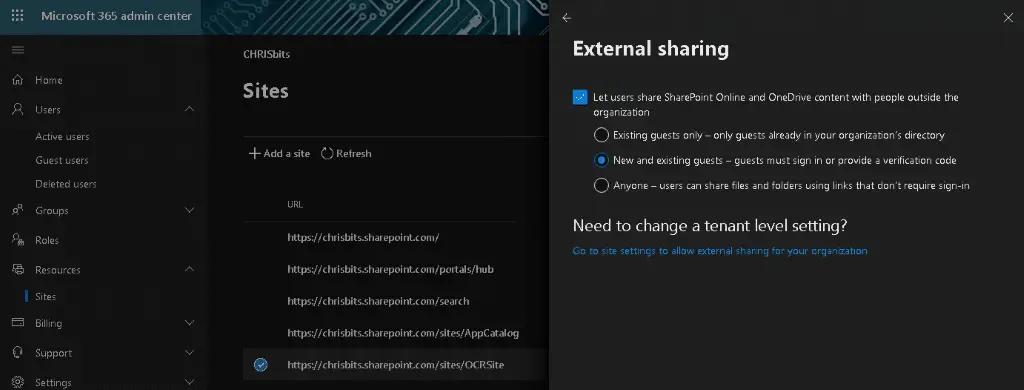The width and height of the screenshot is (1024, 390).
Task: Click the Support label in navigation
Action: (x=54, y=353)
